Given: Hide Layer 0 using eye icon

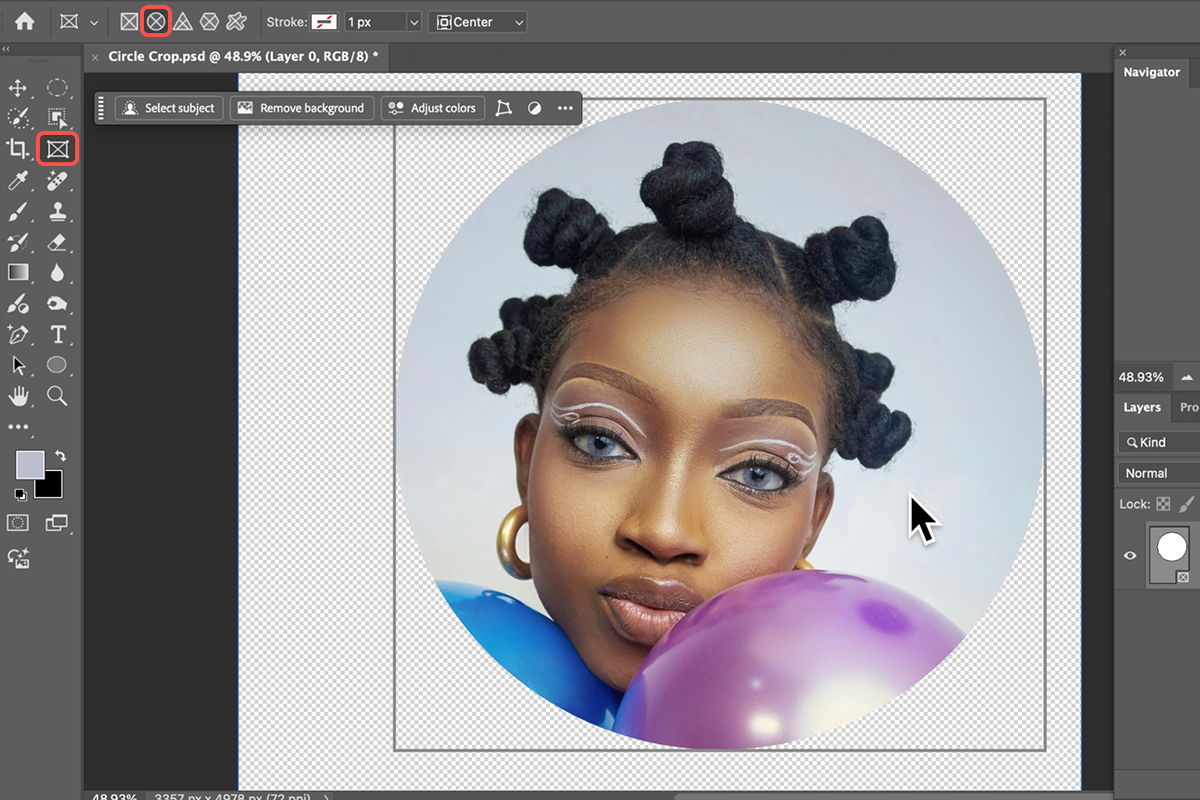Looking at the screenshot, I should tap(1130, 555).
